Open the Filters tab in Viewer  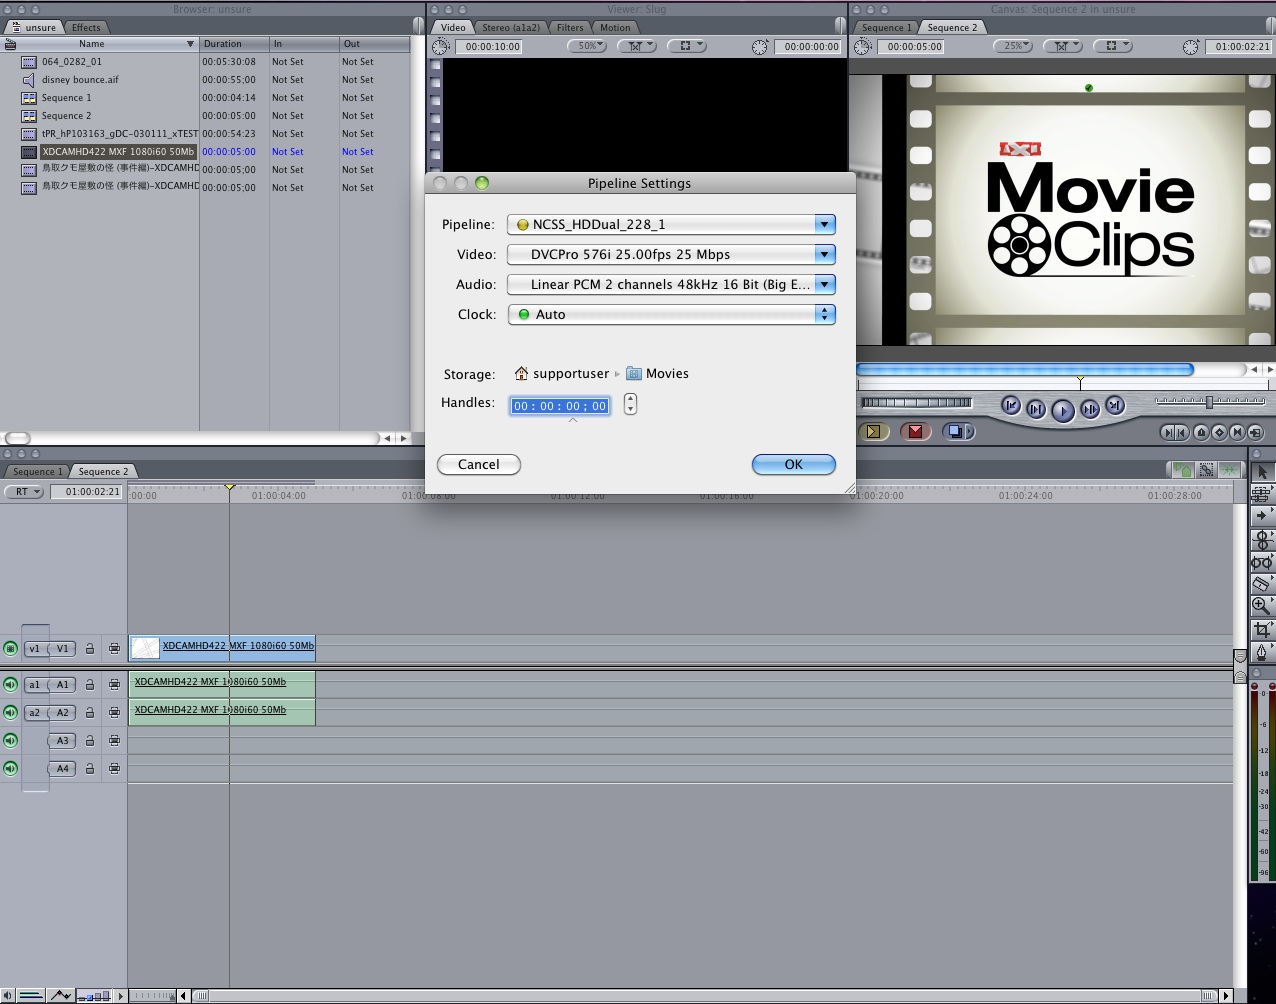[x=570, y=27]
